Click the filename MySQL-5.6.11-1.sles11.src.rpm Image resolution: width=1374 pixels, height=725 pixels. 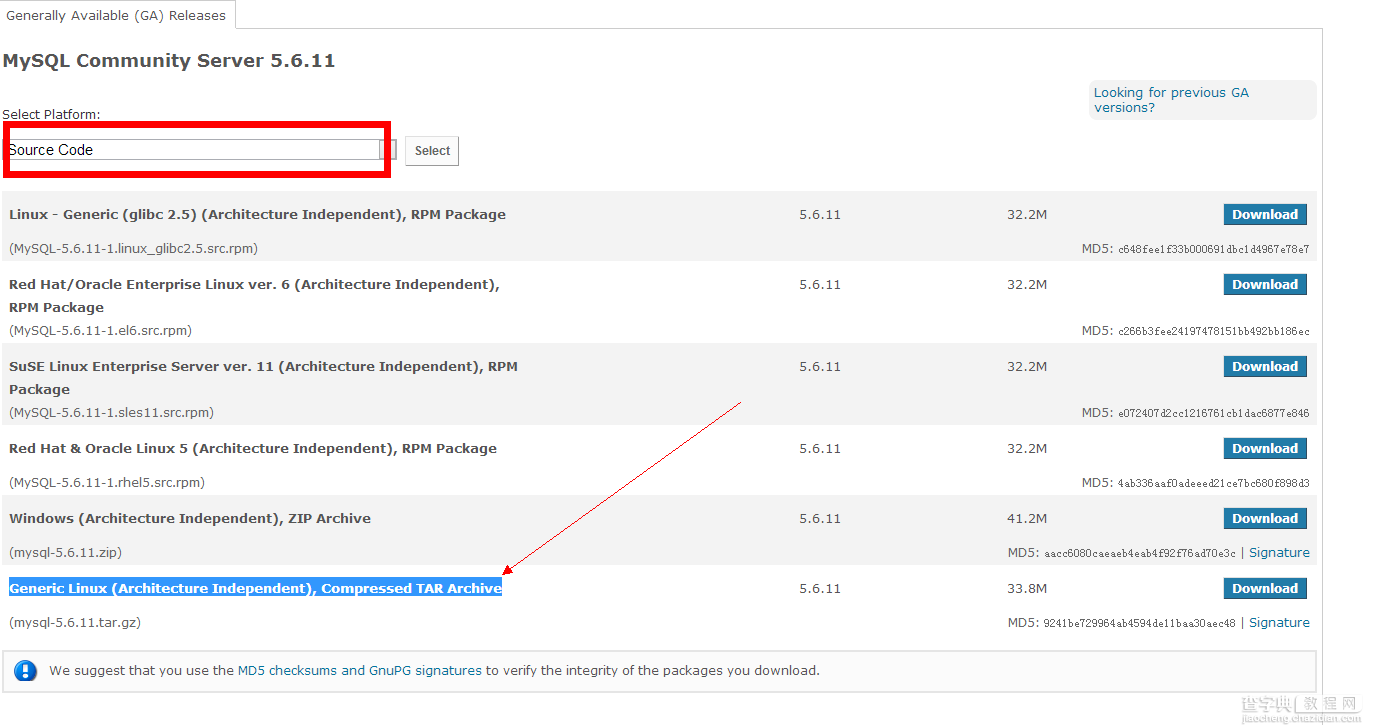[112, 413]
